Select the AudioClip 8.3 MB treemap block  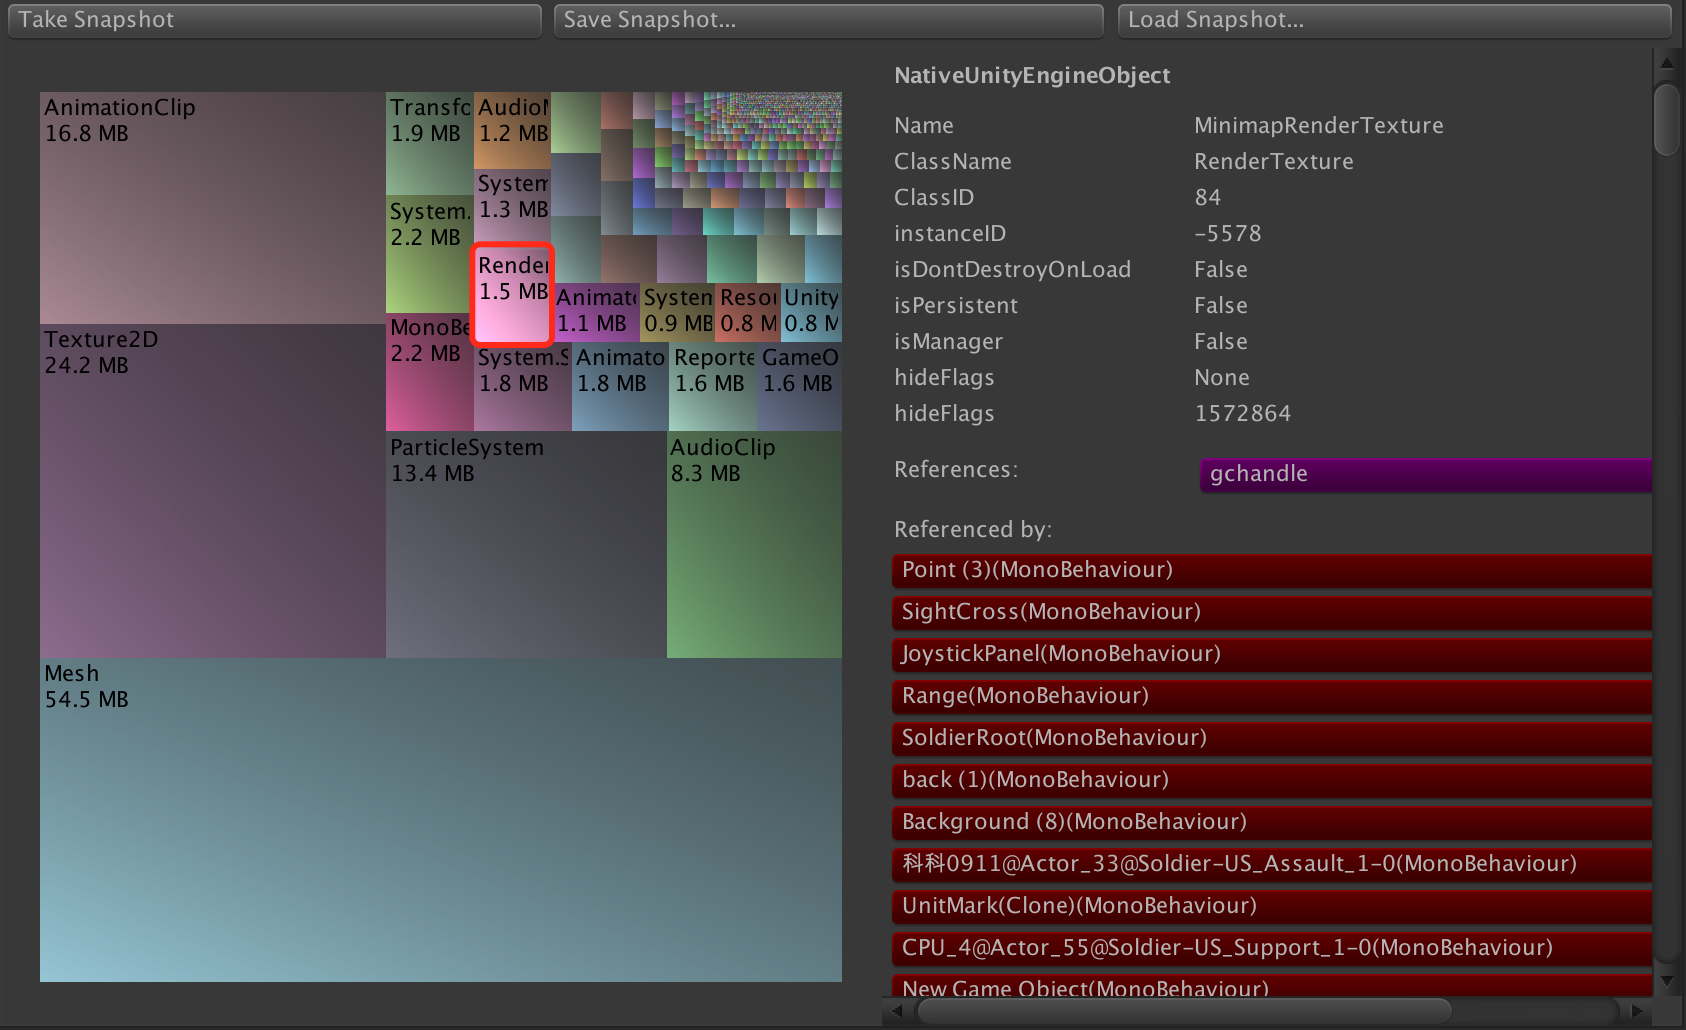tap(754, 545)
